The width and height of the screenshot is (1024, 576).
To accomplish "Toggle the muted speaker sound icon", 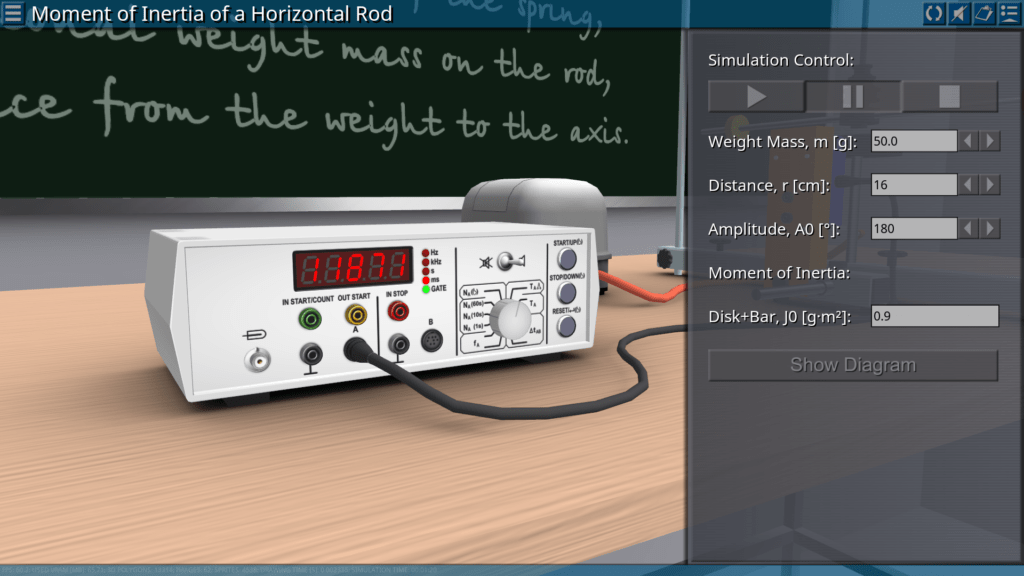I will [x=959, y=13].
